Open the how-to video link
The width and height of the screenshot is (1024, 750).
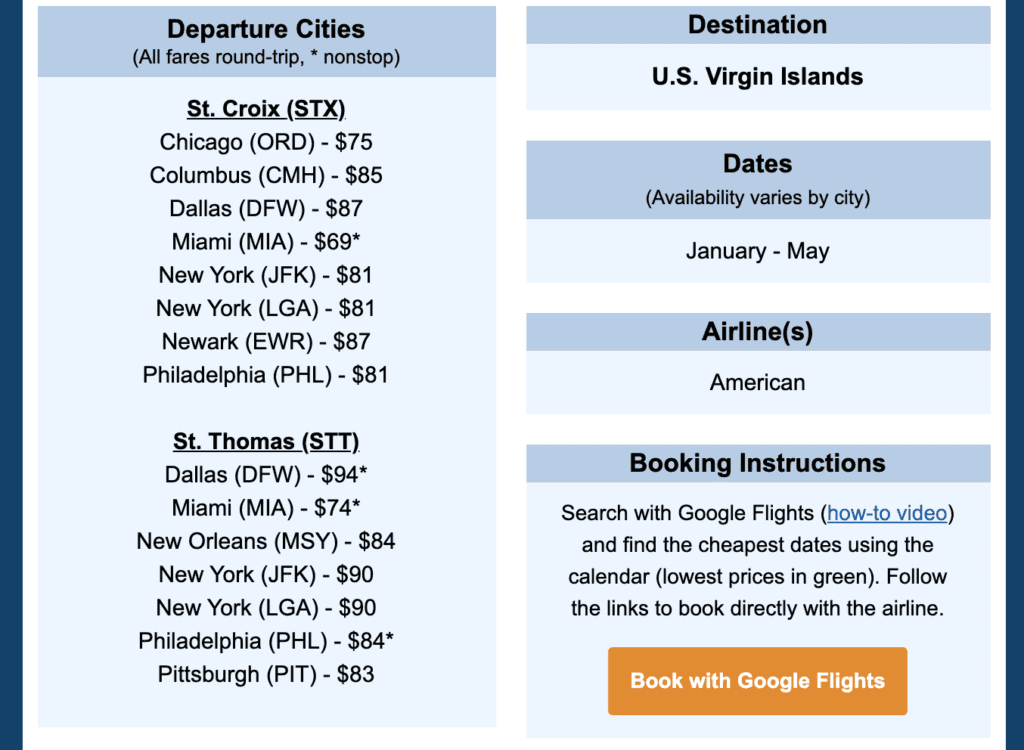pos(887,513)
